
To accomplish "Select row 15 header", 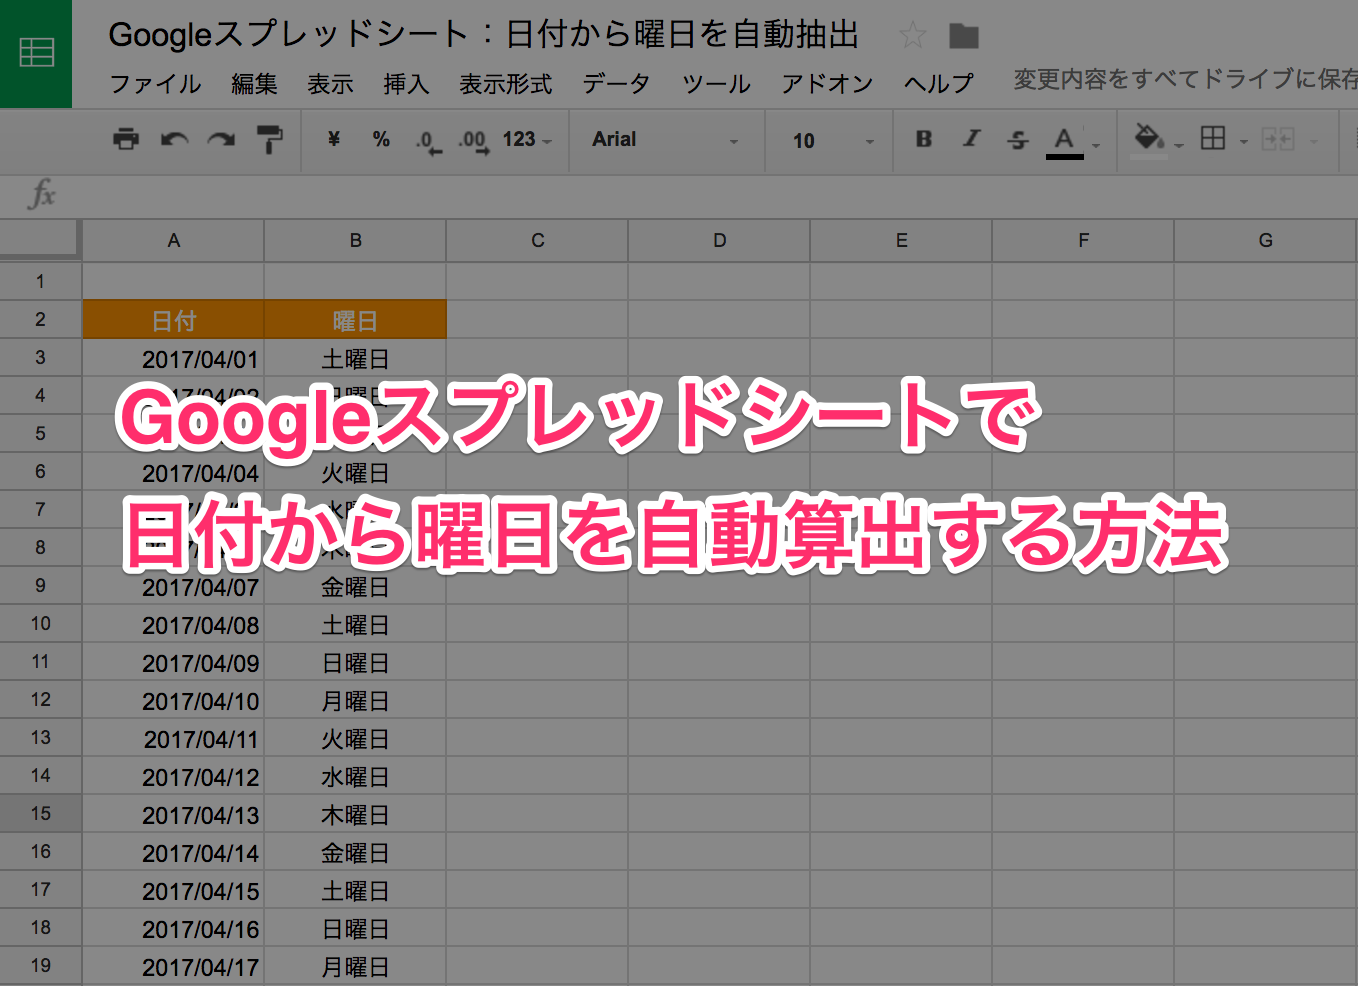I will 40,814.
